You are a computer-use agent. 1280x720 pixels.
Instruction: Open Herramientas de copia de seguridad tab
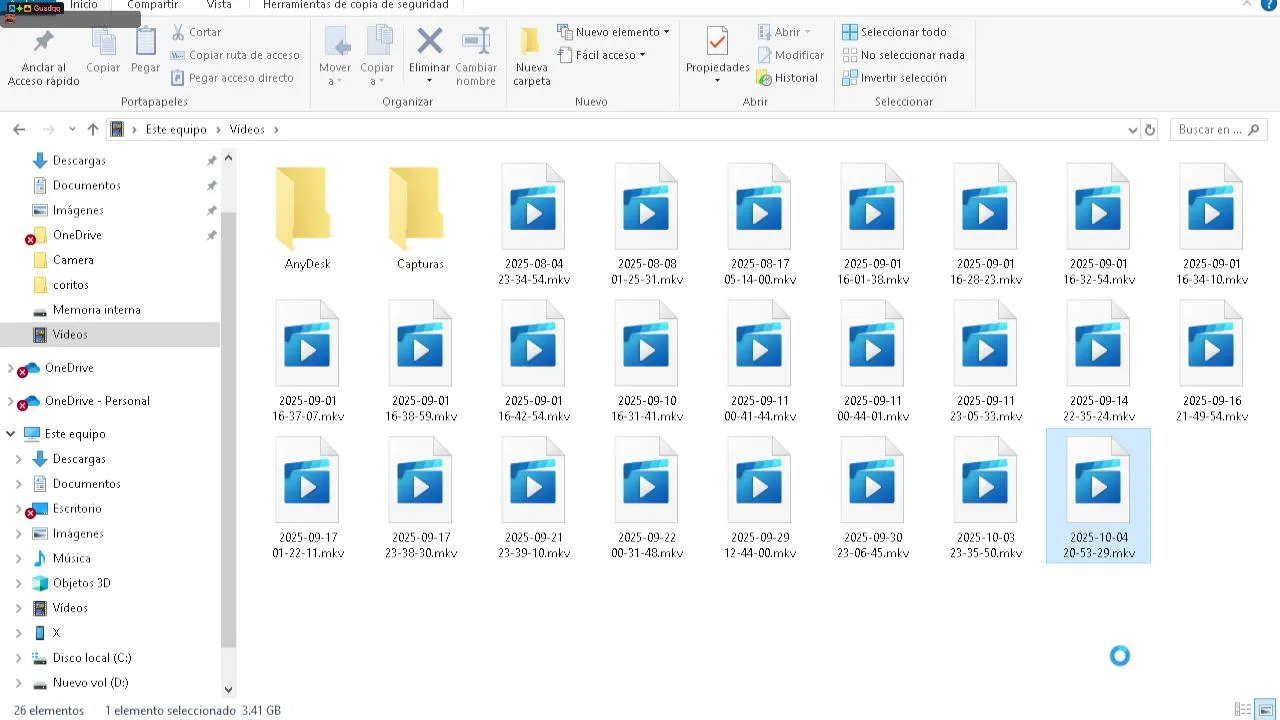pos(356,5)
